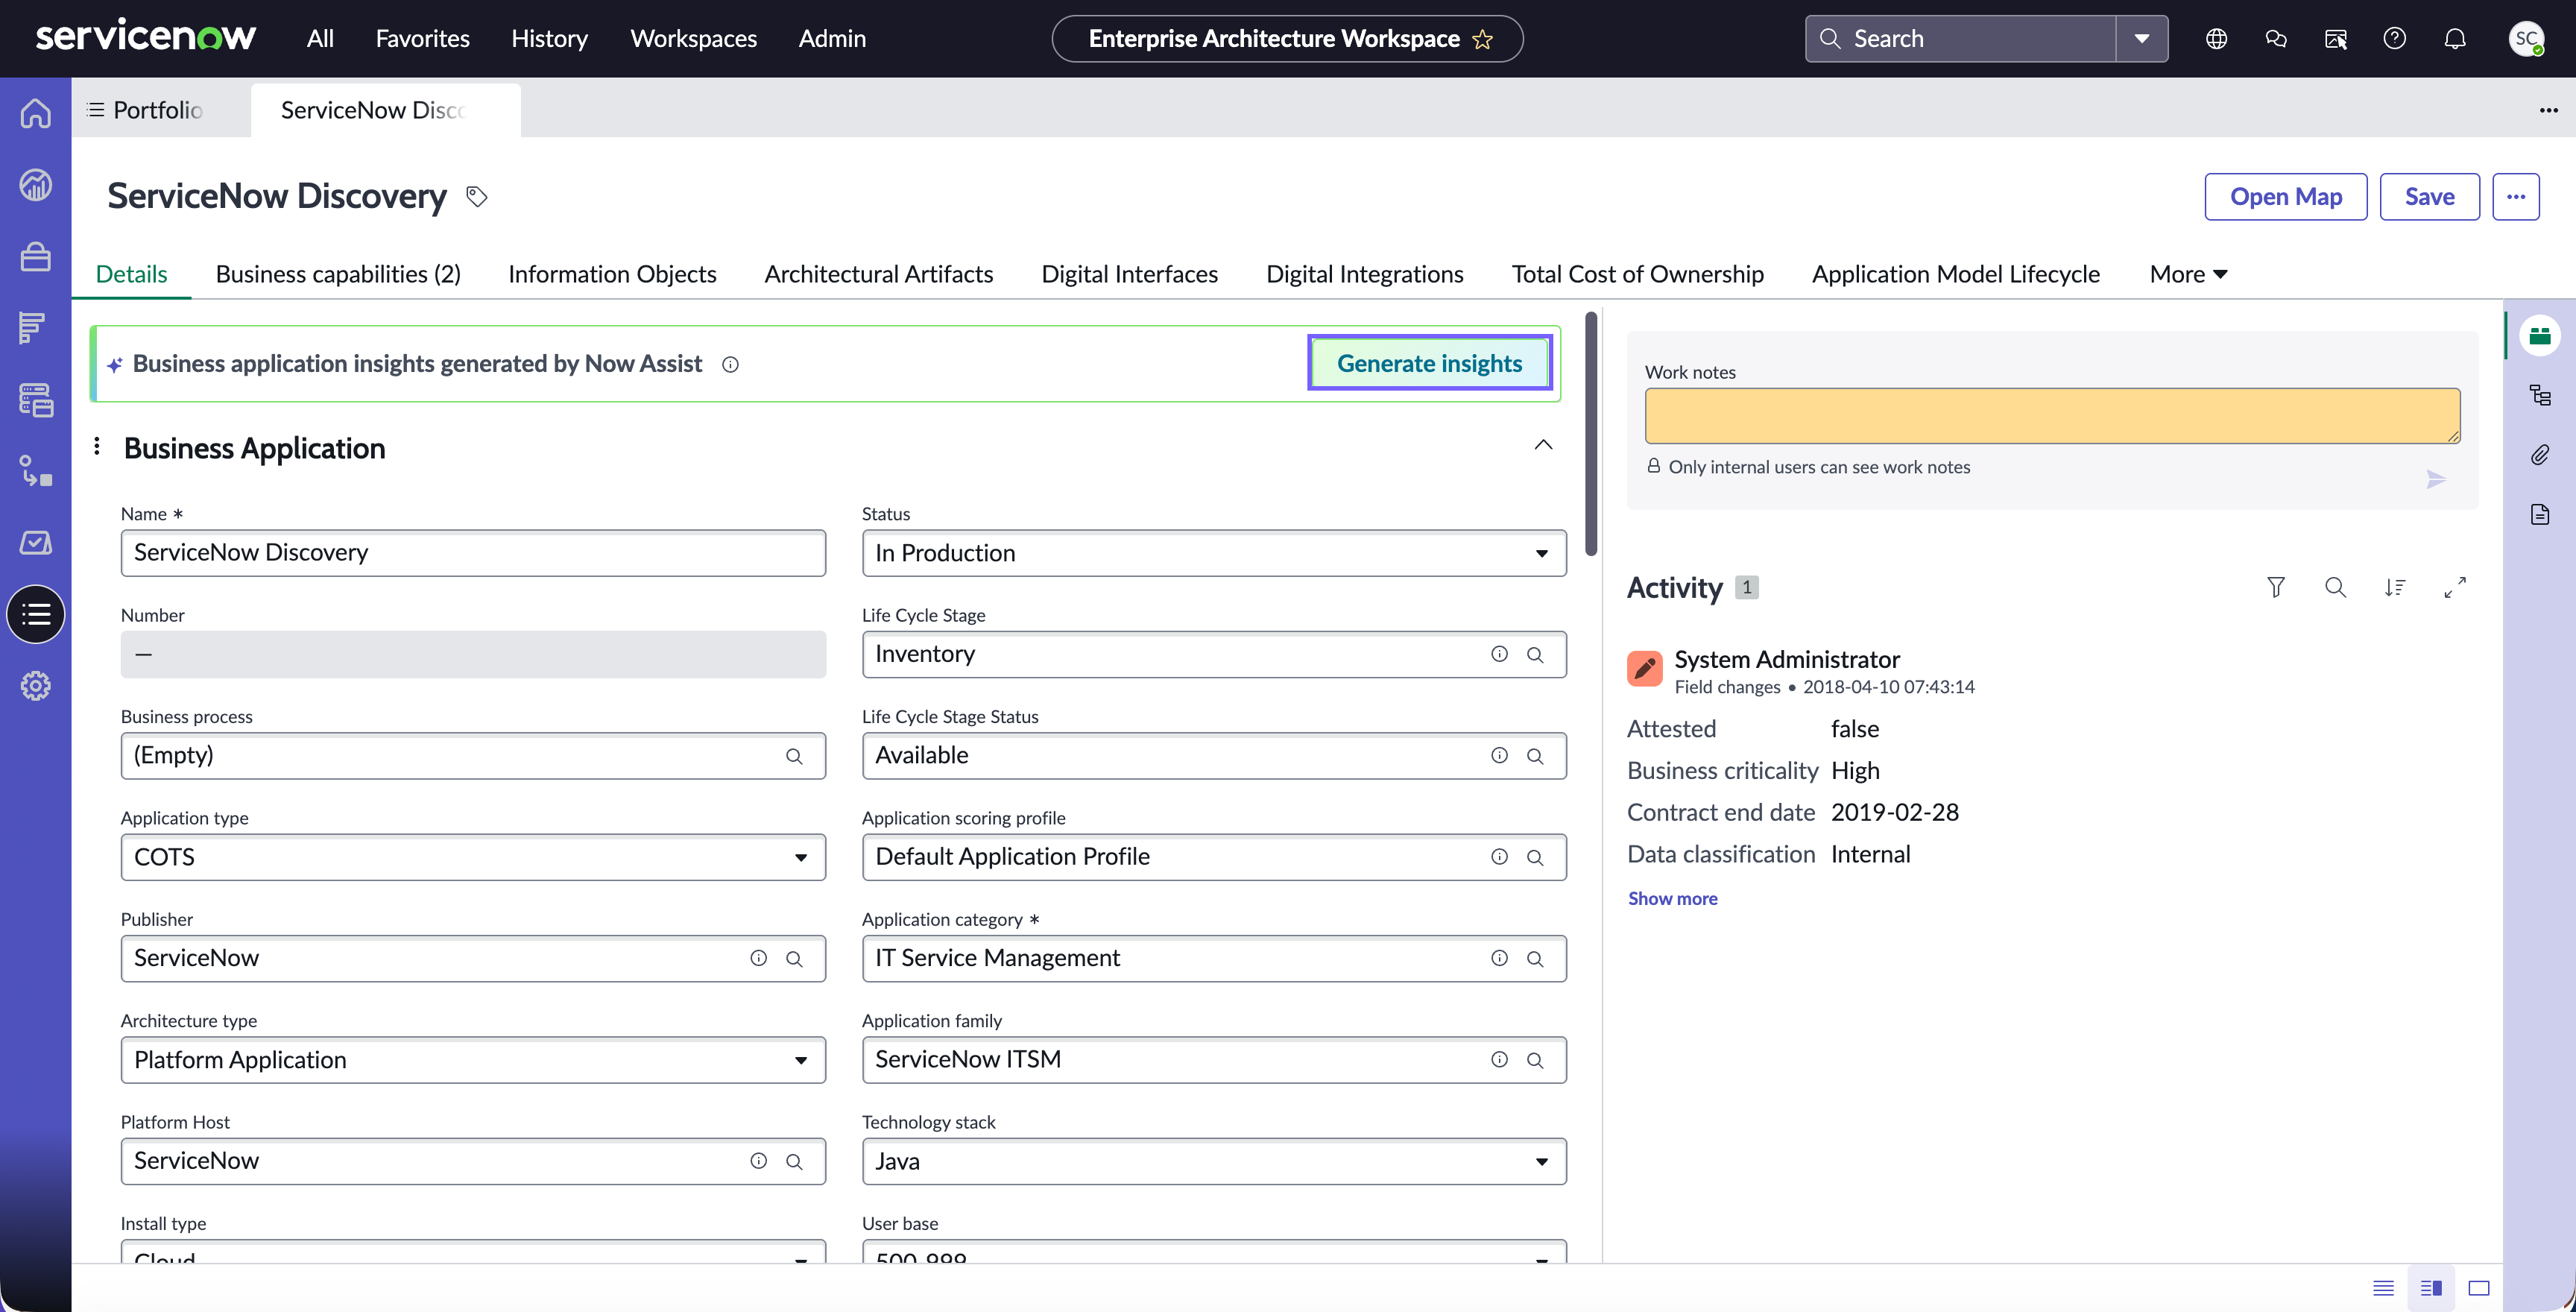The width and height of the screenshot is (2576, 1312).
Task: Open the chat conversations icon in header
Action: pyautogui.click(x=2275, y=38)
